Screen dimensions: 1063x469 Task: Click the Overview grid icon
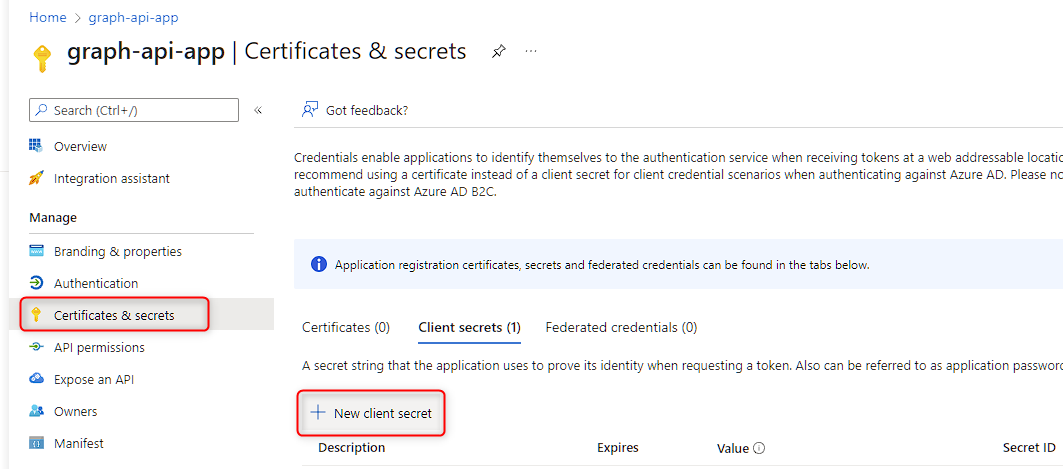coord(36,146)
